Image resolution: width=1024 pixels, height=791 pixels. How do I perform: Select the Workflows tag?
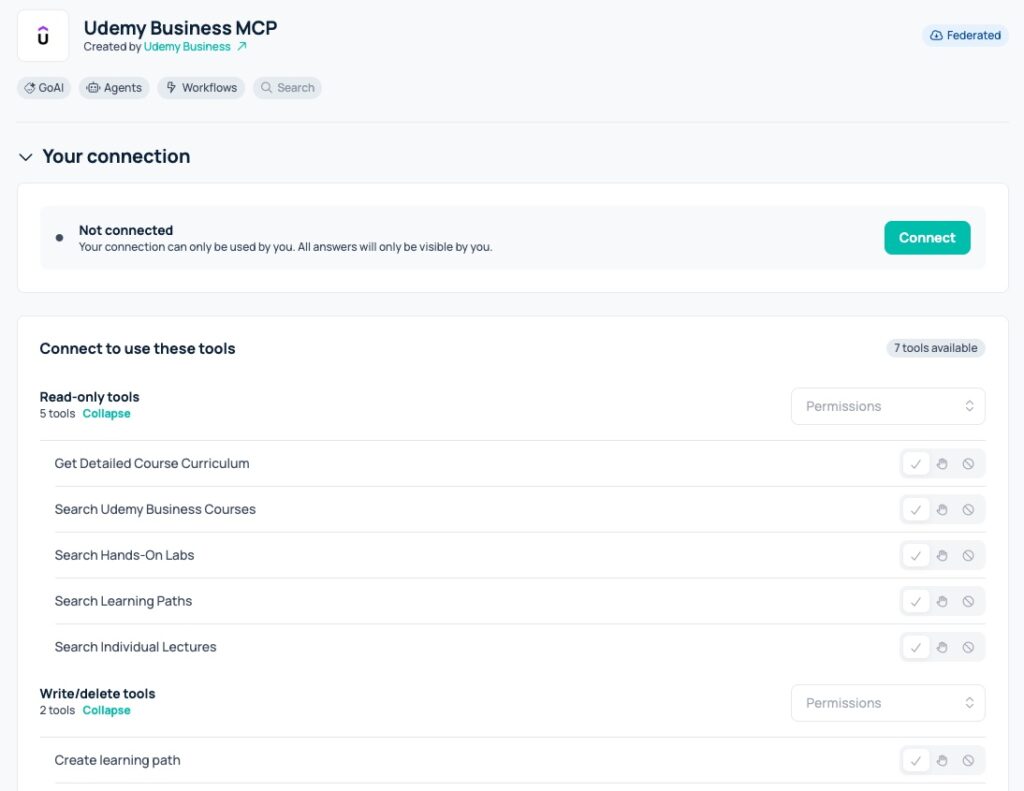[201, 88]
